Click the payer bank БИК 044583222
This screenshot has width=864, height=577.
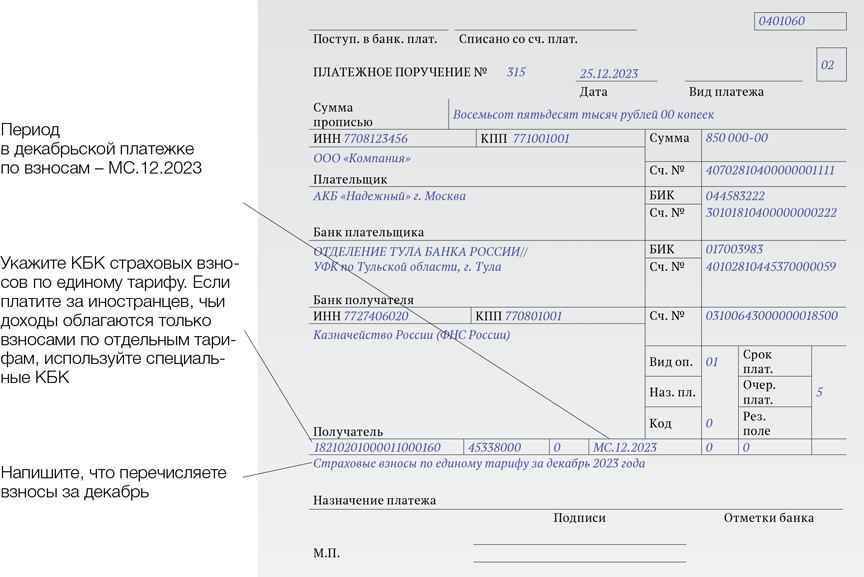click(734, 197)
